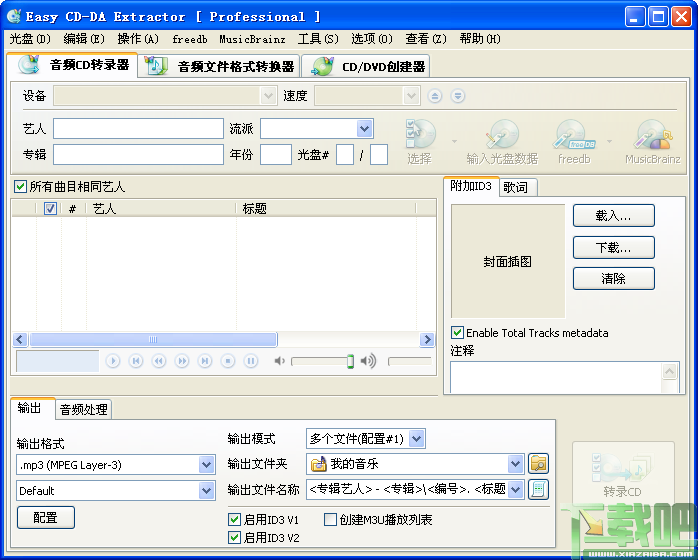Open the 工具(S) menu
The height and width of the screenshot is (560, 698).
tap(318, 39)
